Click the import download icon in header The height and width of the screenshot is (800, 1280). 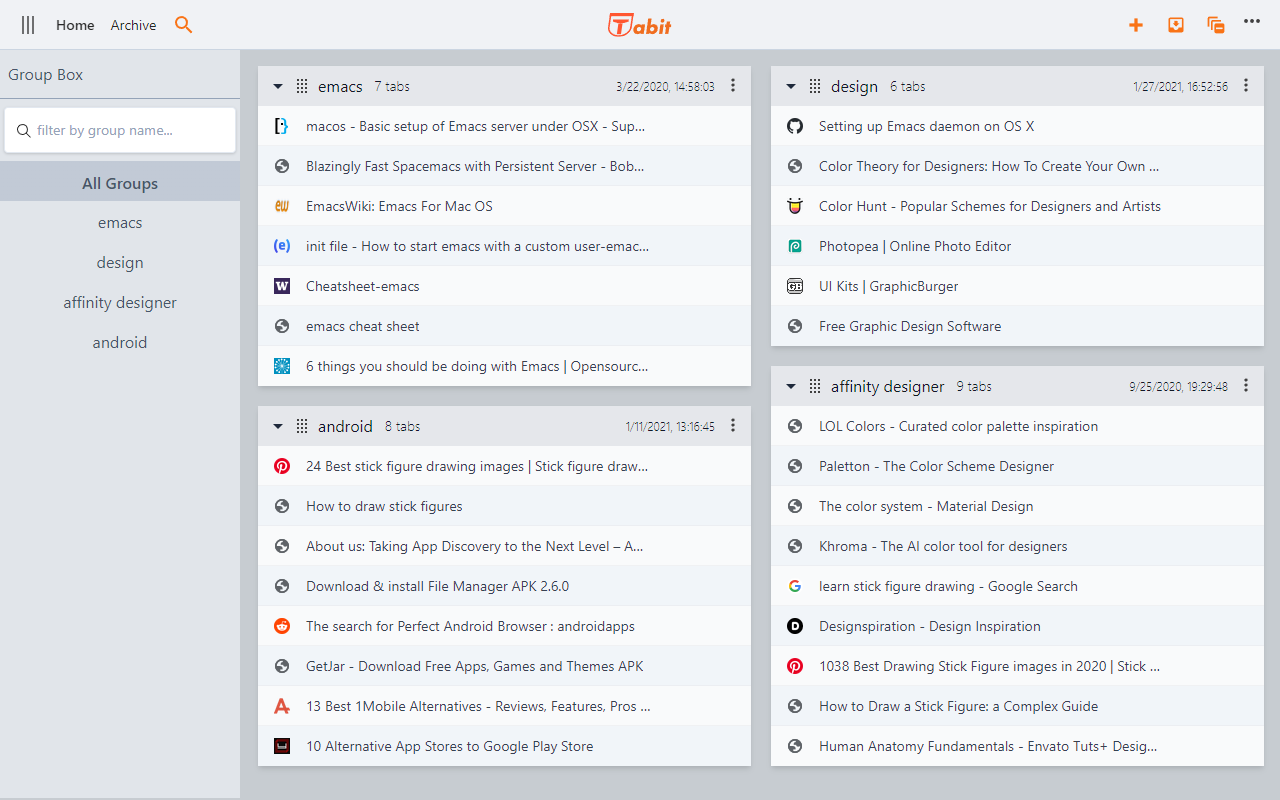[x=1176, y=25]
